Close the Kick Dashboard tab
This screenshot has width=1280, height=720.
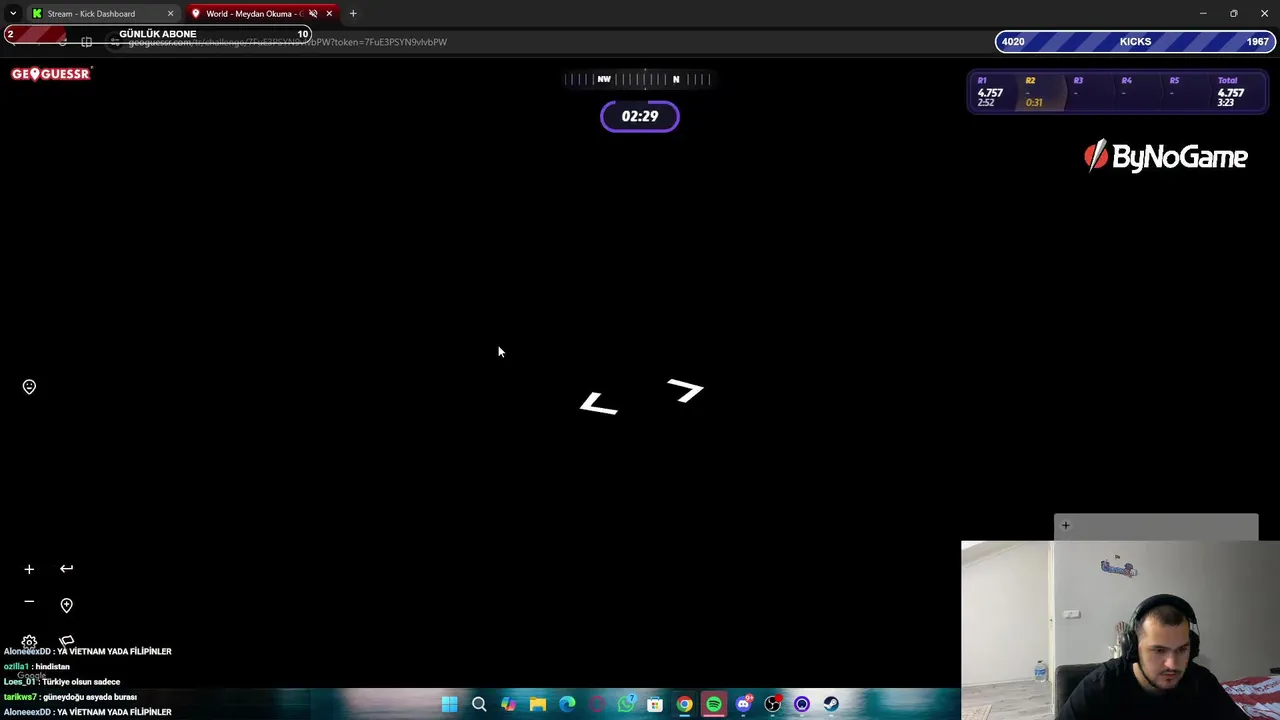pos(170,14)
